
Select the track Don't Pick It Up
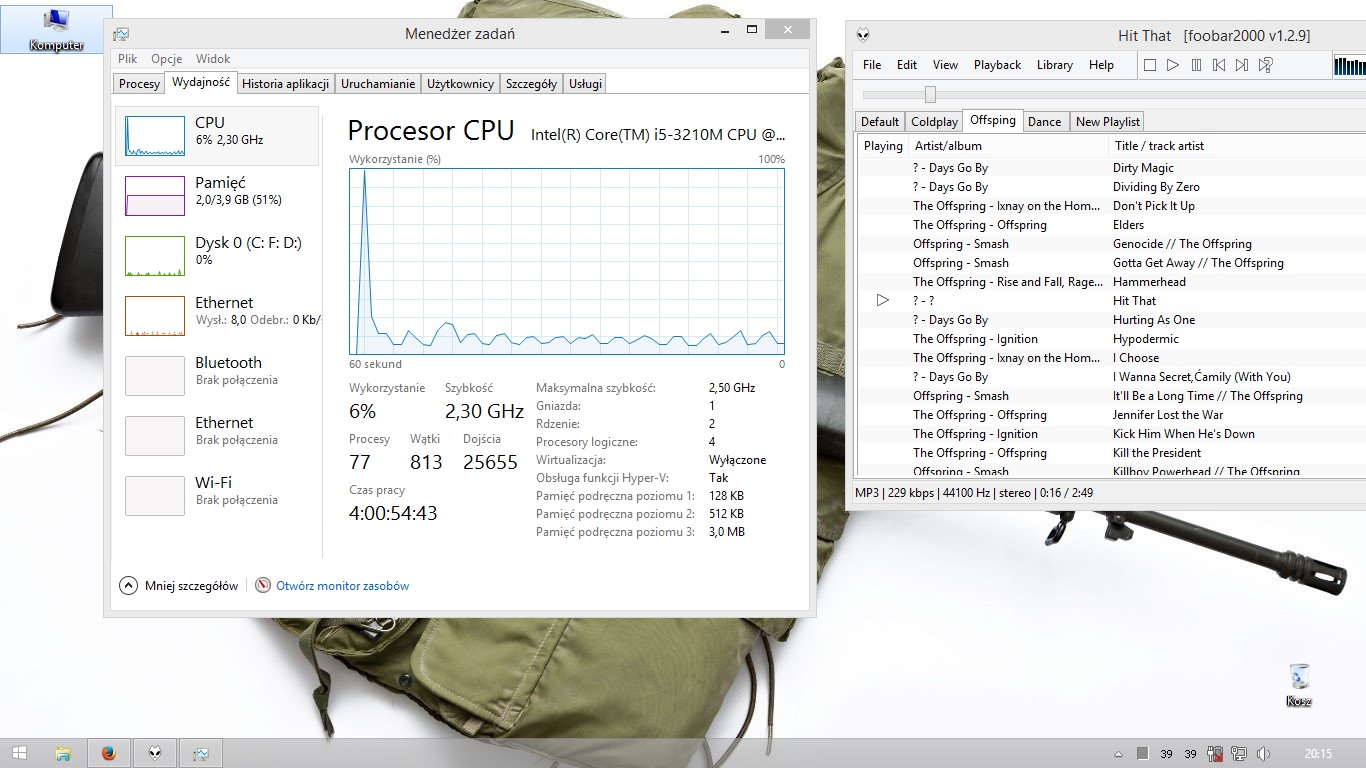(1154, 206)
